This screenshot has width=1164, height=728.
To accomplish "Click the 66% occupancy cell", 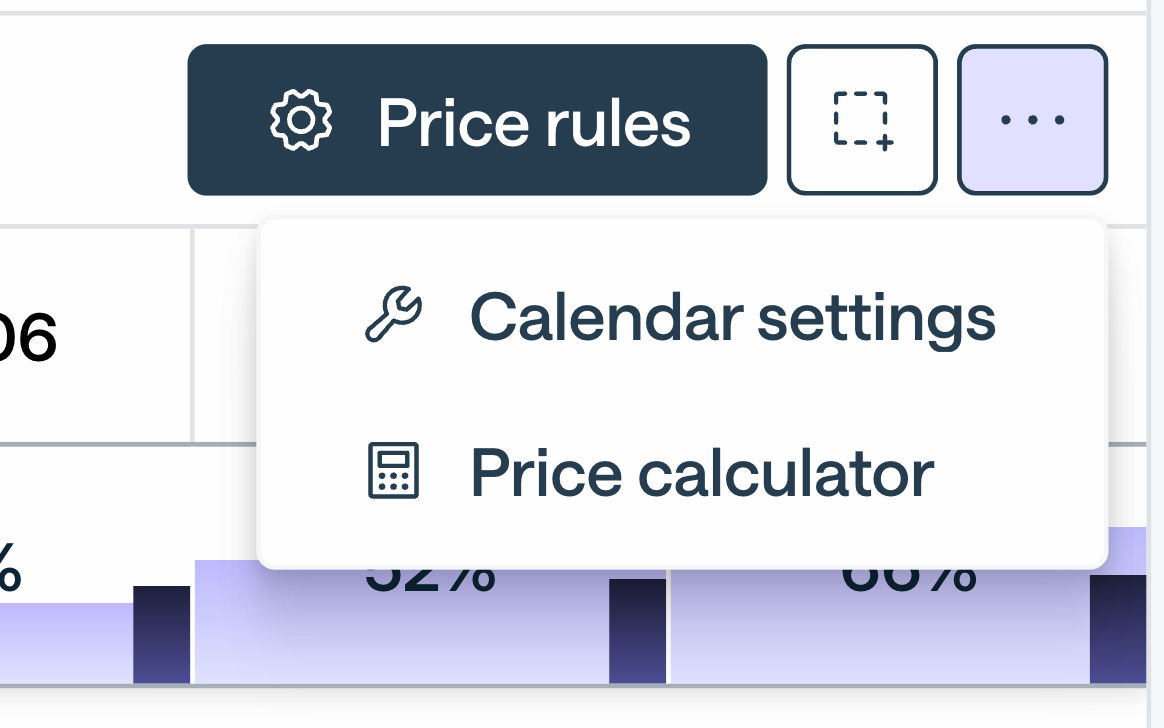I will [880, 625].
